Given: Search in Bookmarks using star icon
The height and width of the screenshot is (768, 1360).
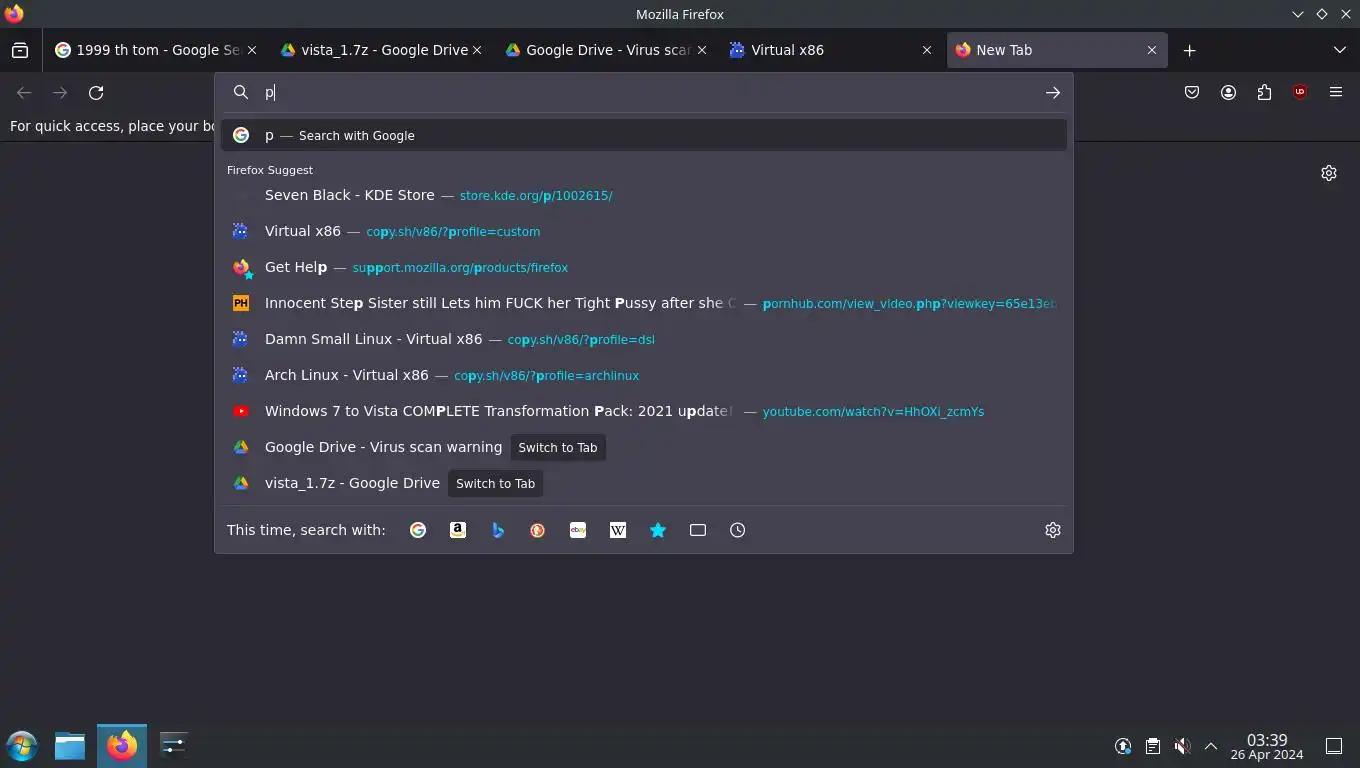Looking at the screenshot, I should [658, 530].
